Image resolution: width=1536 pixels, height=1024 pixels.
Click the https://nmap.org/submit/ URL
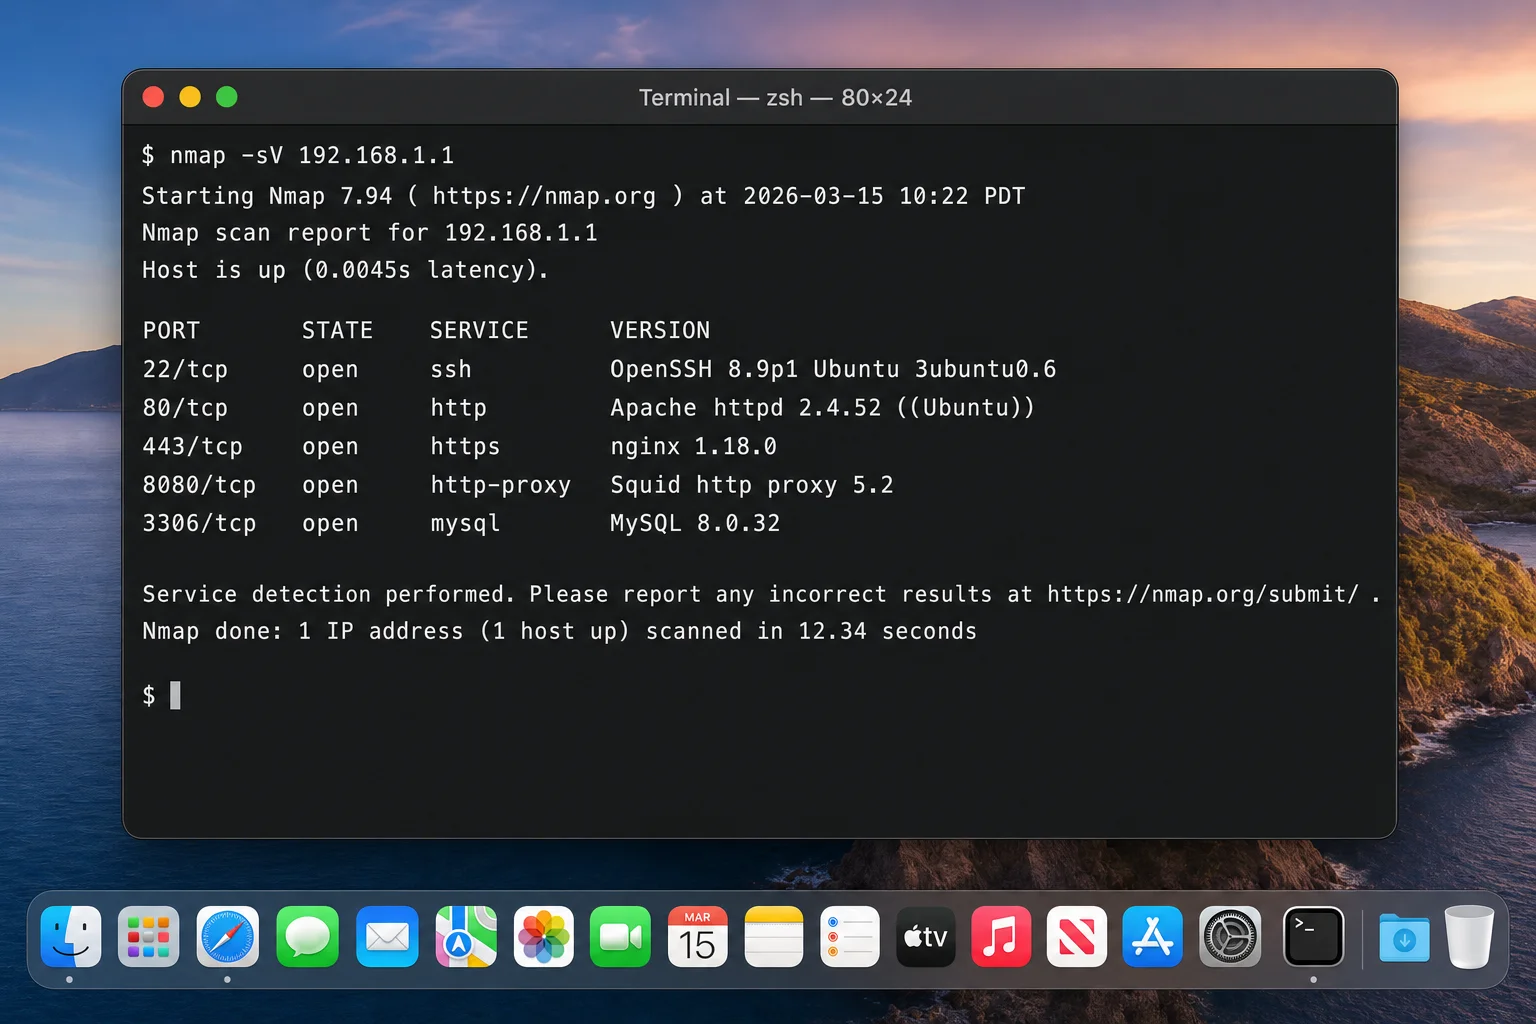[1203, 594]
